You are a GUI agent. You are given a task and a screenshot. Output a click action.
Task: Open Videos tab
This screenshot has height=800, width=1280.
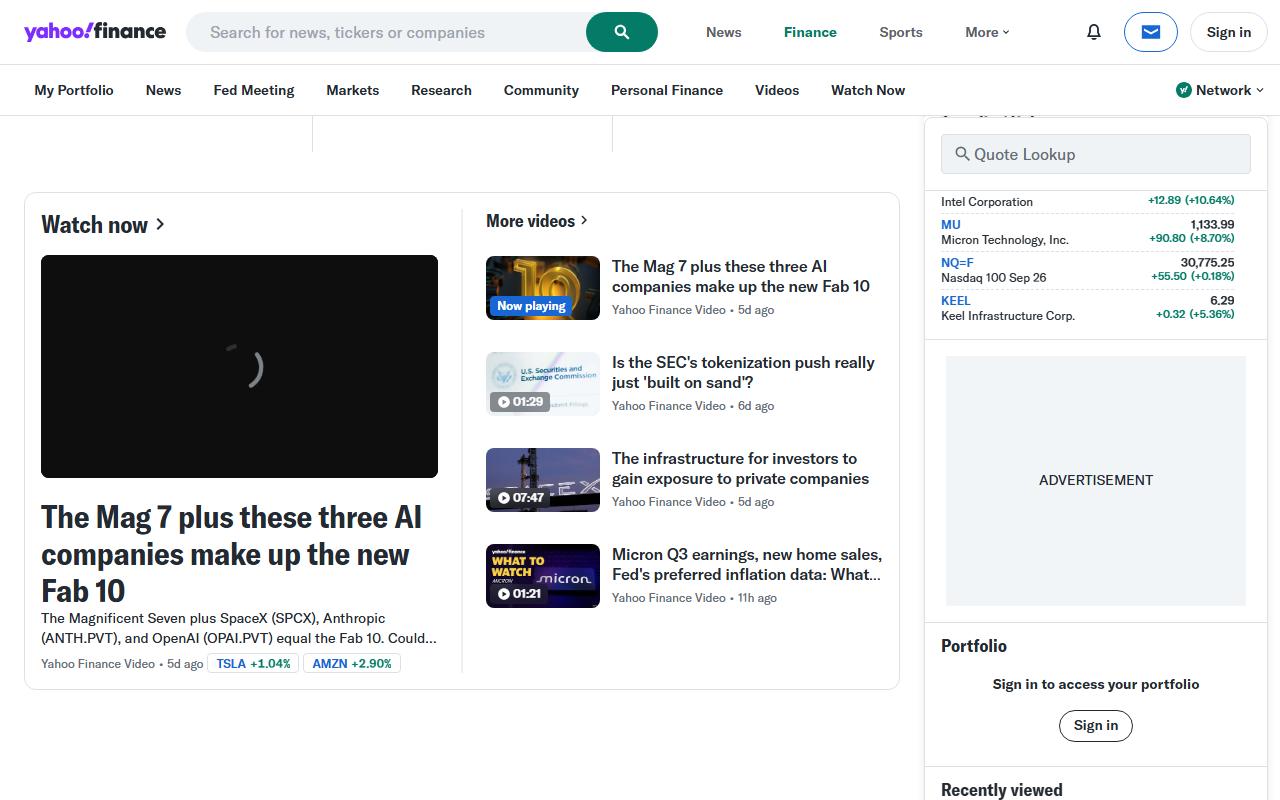pyautogui.click(x=777, y=90)
